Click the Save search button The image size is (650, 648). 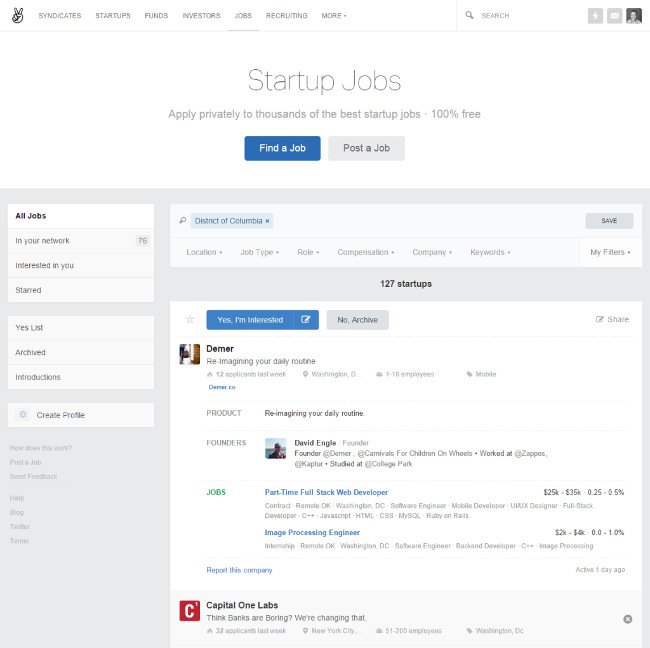click(x=609, y=221)
